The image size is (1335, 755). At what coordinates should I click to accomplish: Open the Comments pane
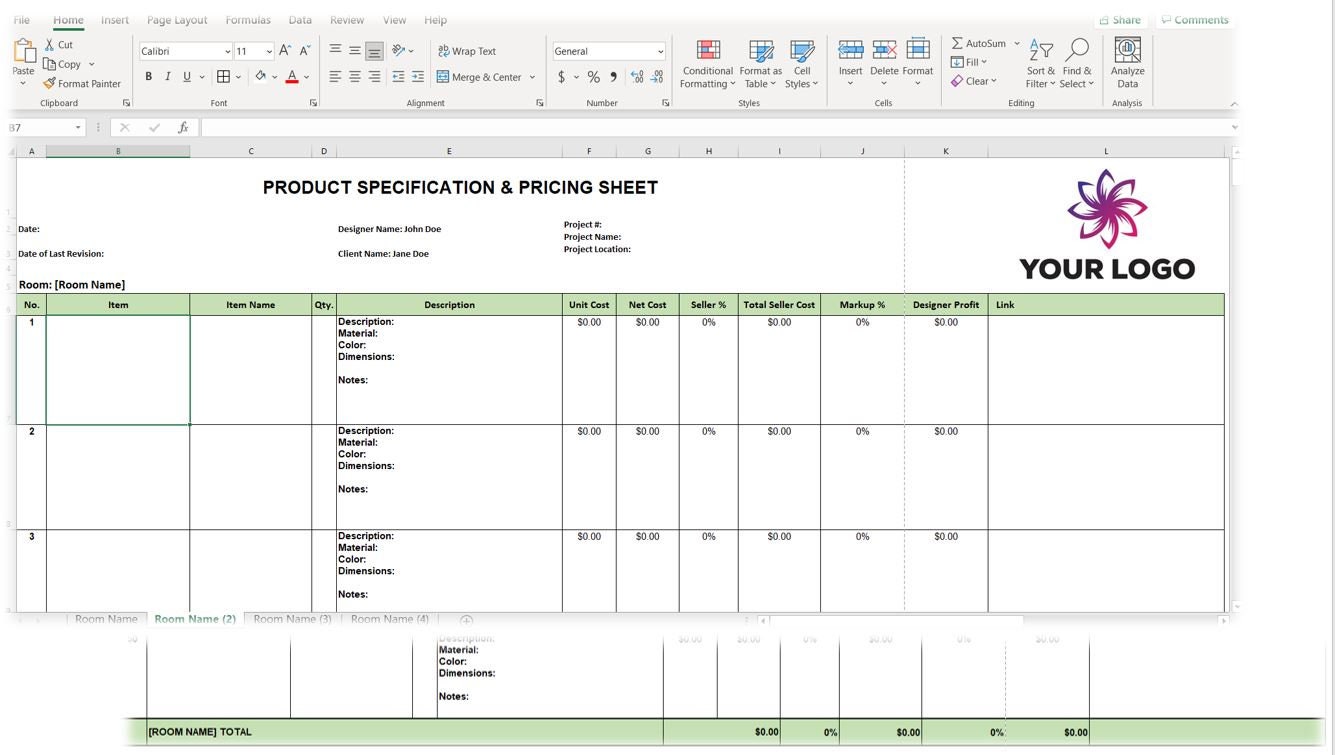tap(1196, 19)
